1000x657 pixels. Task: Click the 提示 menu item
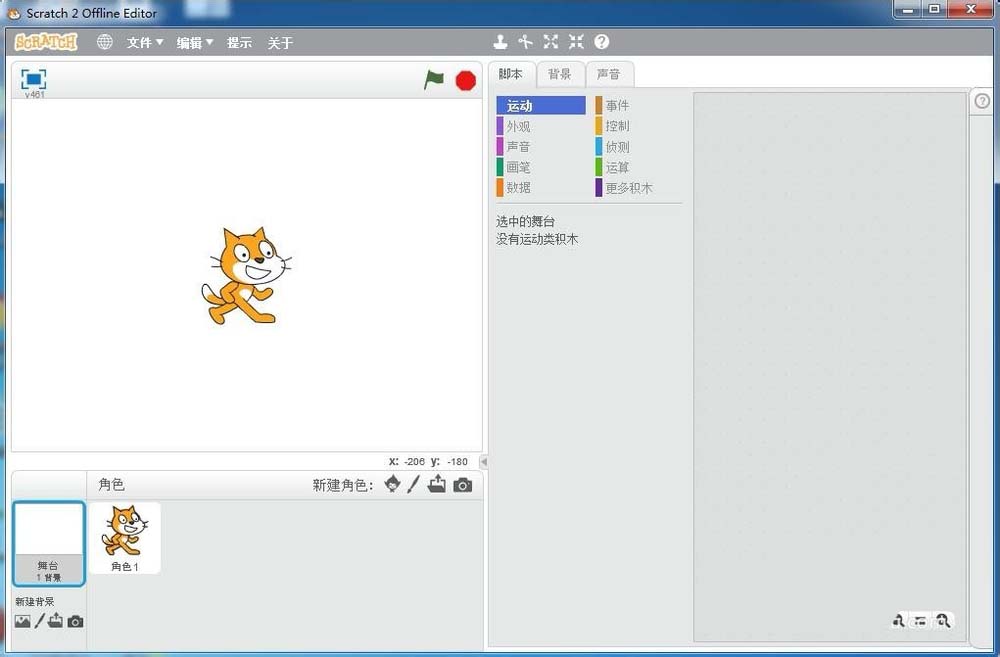(239, 43)
